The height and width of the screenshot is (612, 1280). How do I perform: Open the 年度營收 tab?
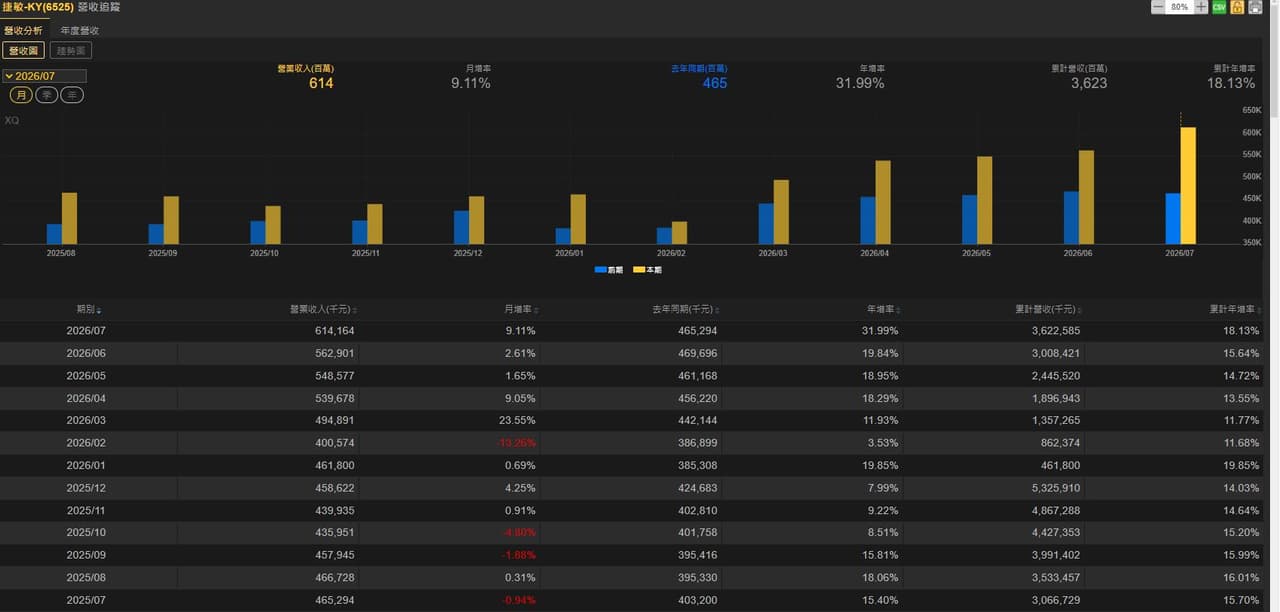(x=79, y=31)
